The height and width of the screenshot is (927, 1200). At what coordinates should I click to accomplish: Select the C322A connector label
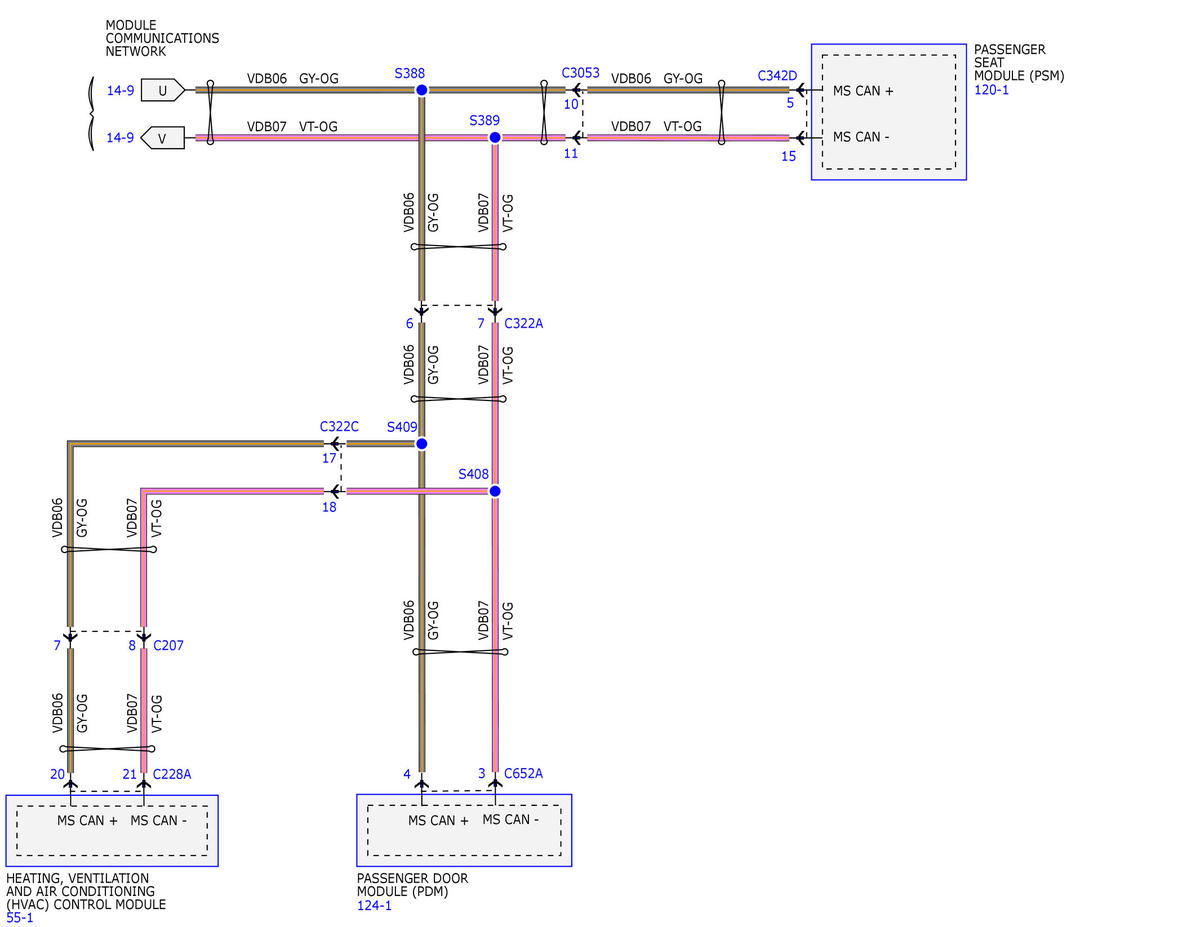pyautogui.click(x=523, y=323)
